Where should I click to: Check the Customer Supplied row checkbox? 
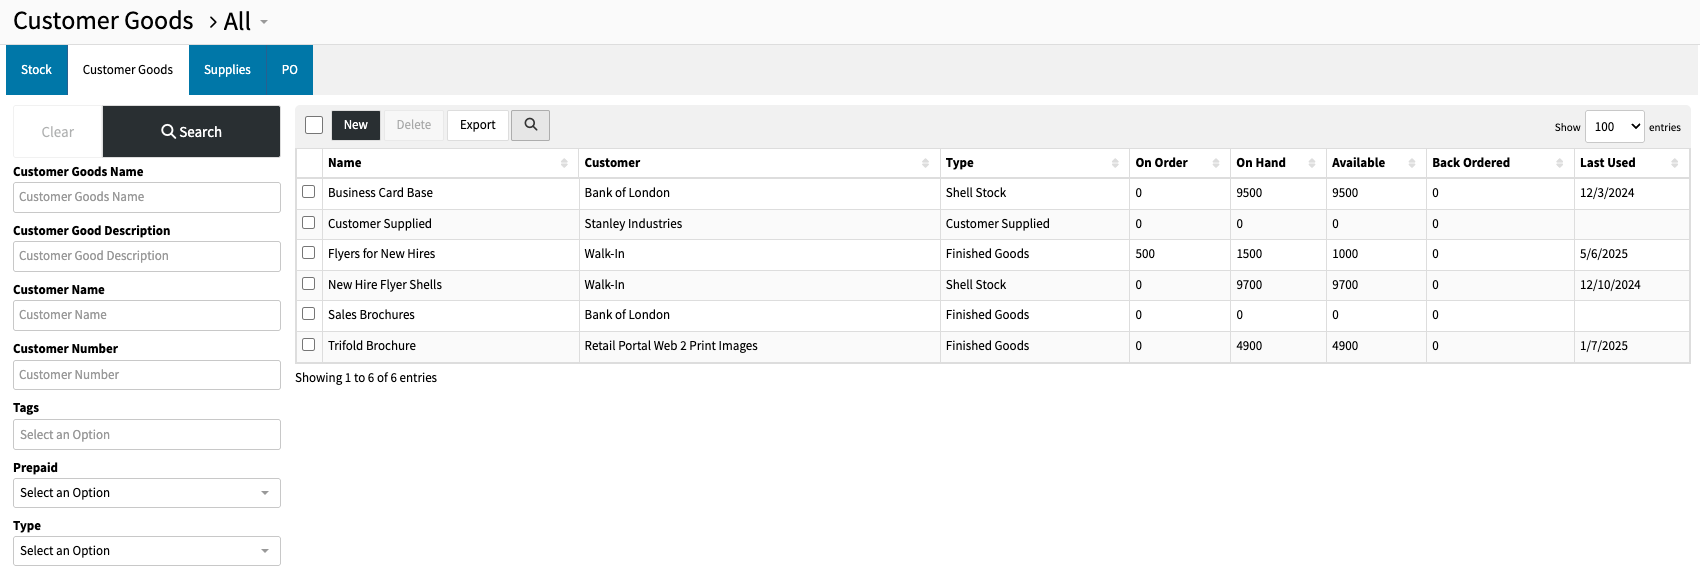point(309,223)
